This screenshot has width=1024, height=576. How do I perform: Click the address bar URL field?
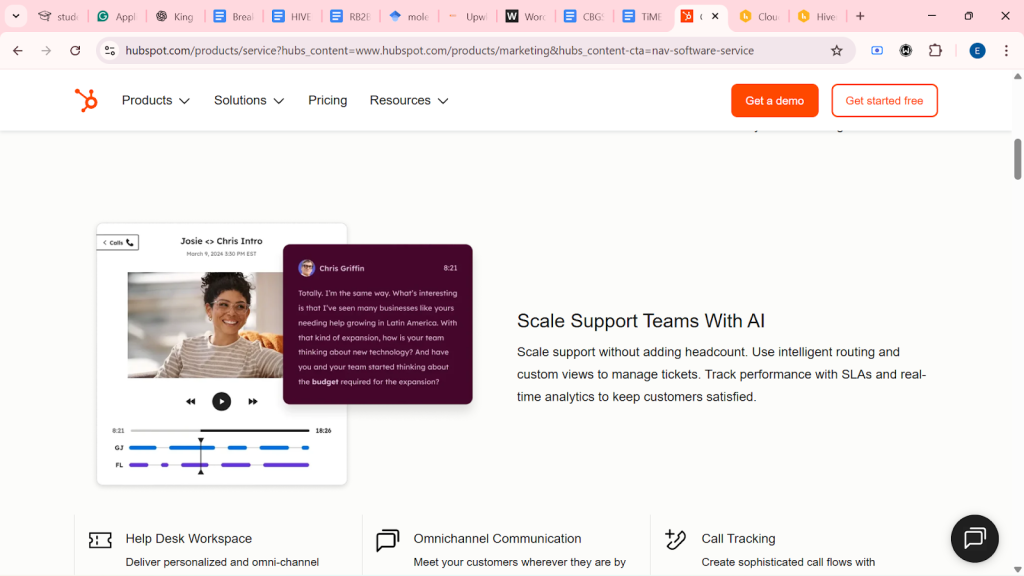(x=440, y=51)
